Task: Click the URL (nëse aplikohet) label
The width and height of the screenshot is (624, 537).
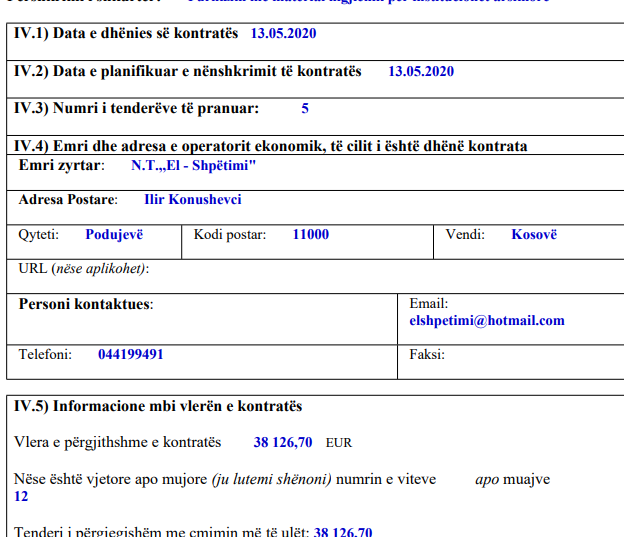Action: click(x=84, y=269)
